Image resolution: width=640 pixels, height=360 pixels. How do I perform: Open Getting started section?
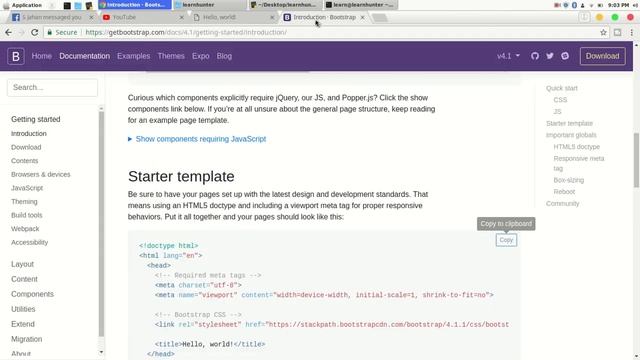point(36,119)
